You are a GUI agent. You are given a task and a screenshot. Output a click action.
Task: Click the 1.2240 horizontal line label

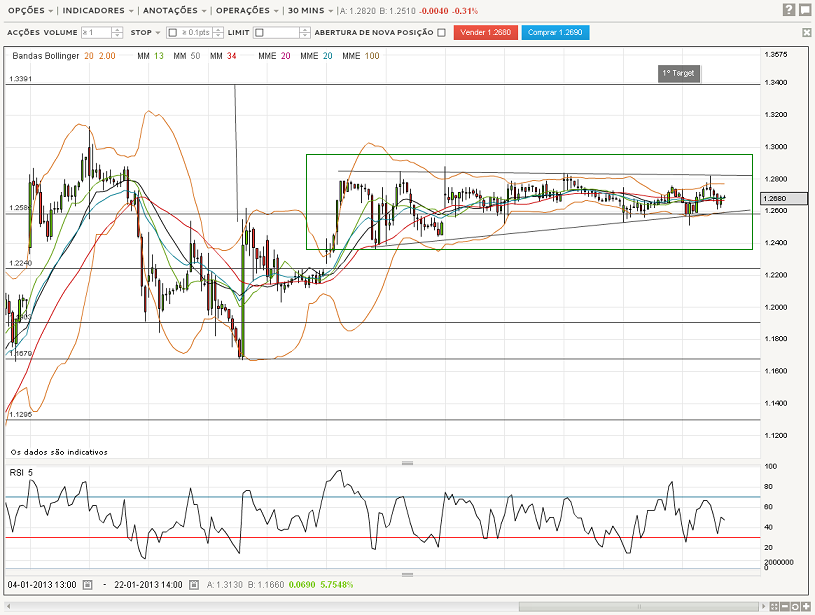20,263
